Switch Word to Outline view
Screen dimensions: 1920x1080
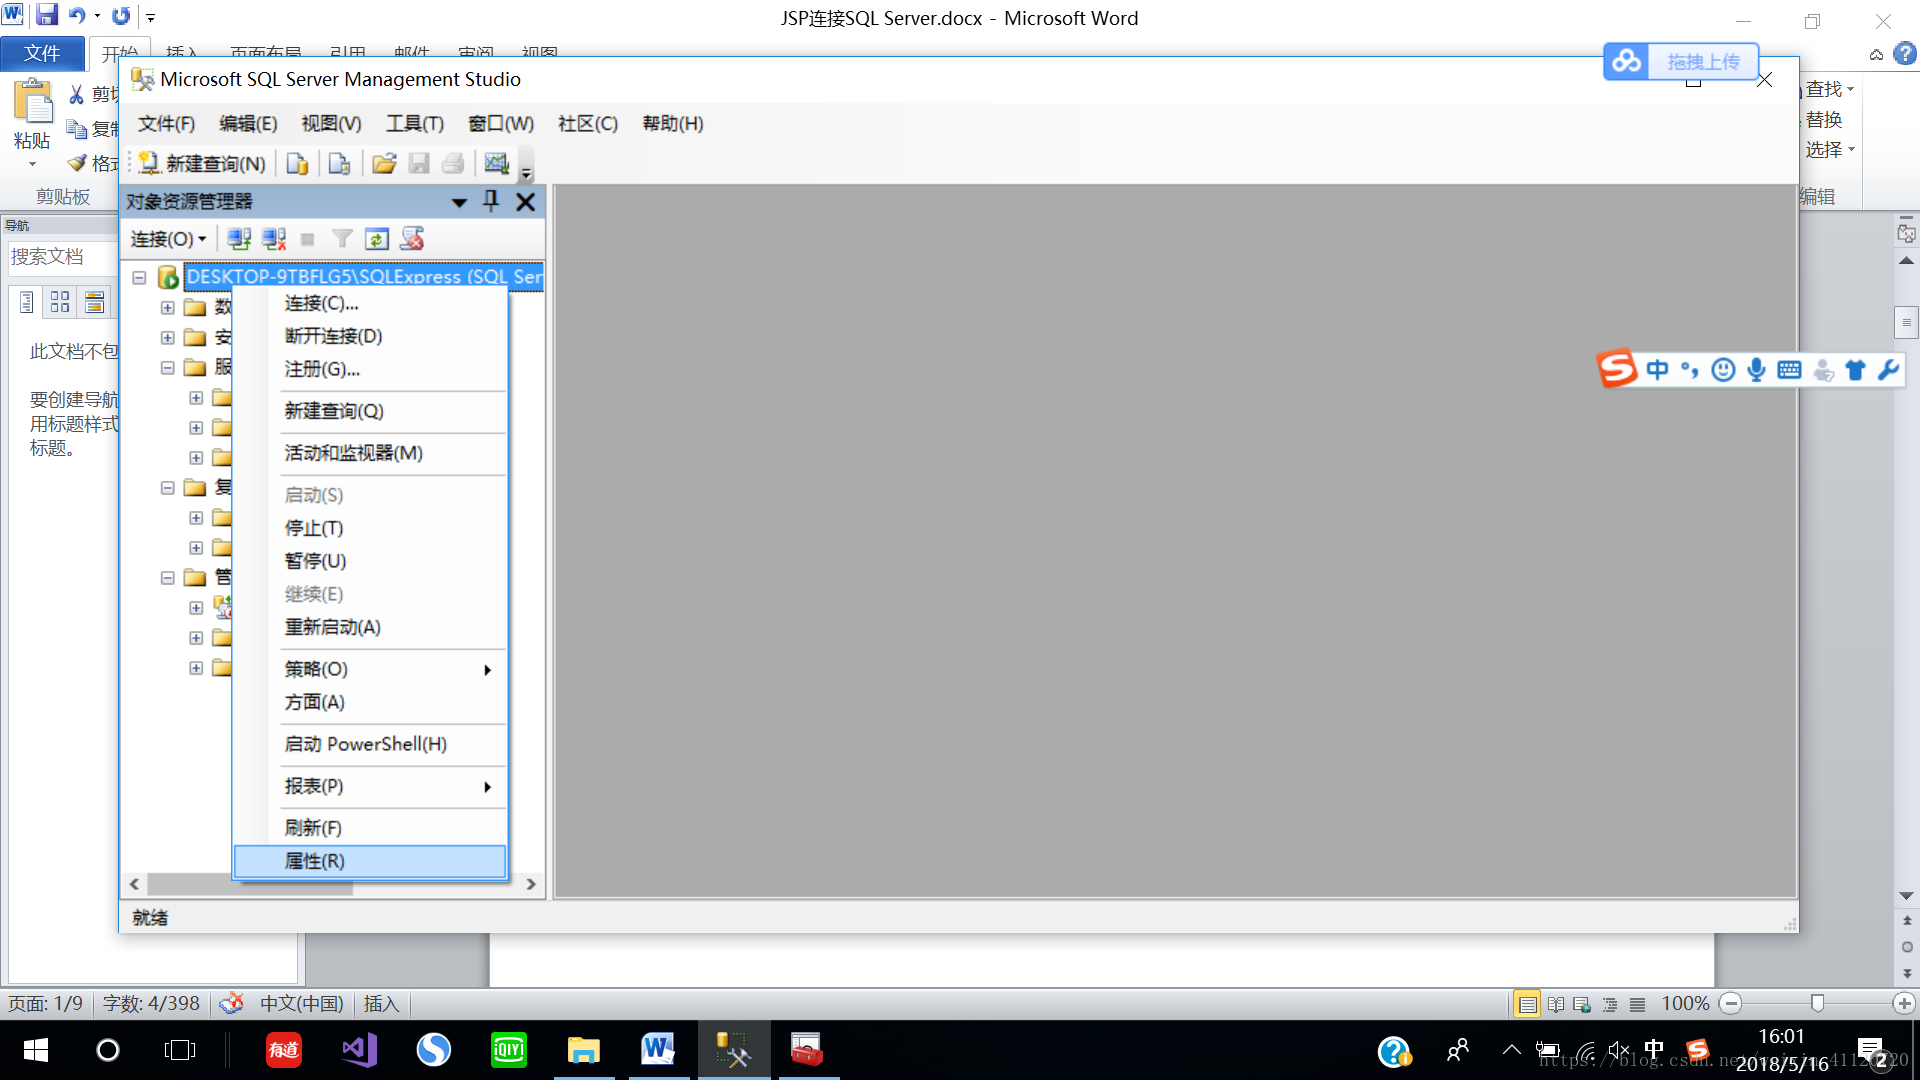1610,1004
